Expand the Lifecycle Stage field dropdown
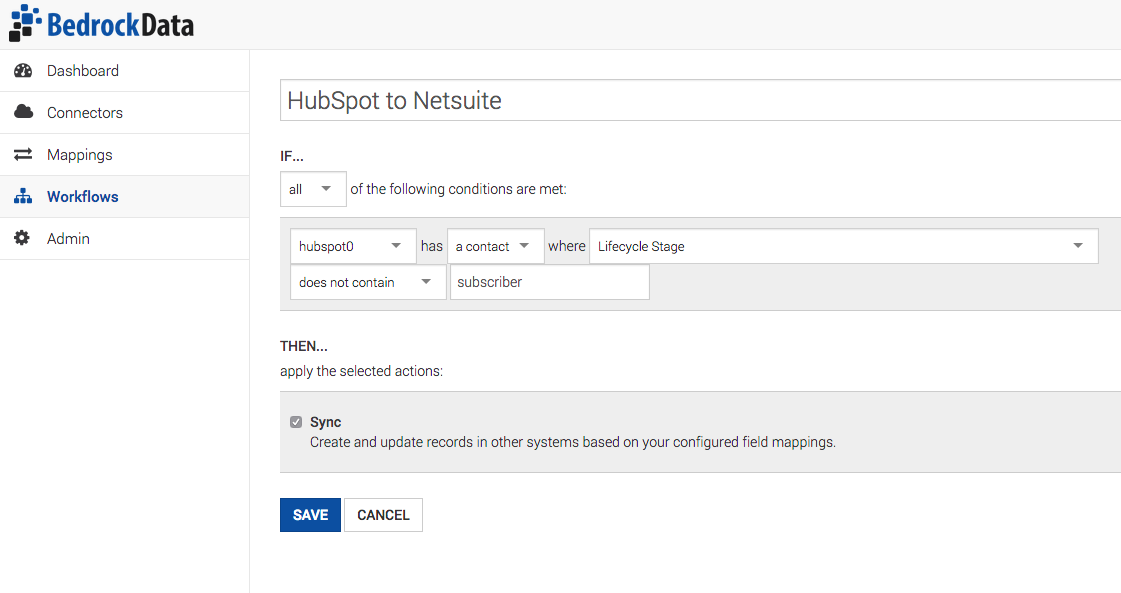The height and width of the screenshot is (593, 1121). click(842, 246)
